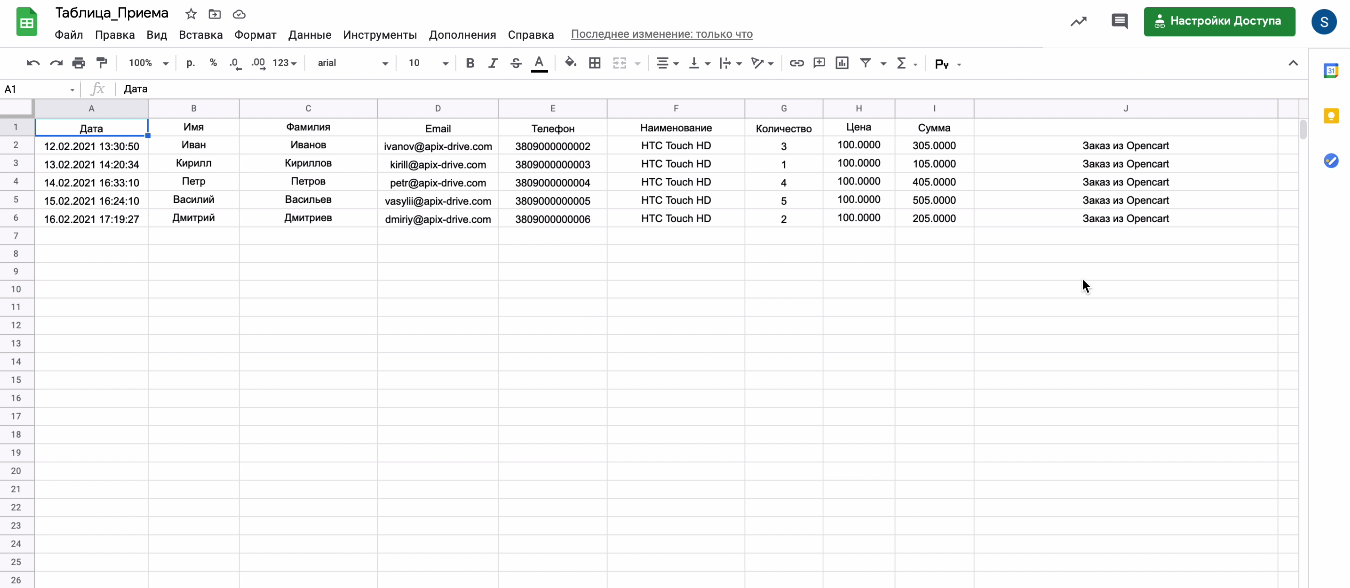This screenshot has height=588, width=1350.
Task: Insert a comment
Action: coord(819,63)
